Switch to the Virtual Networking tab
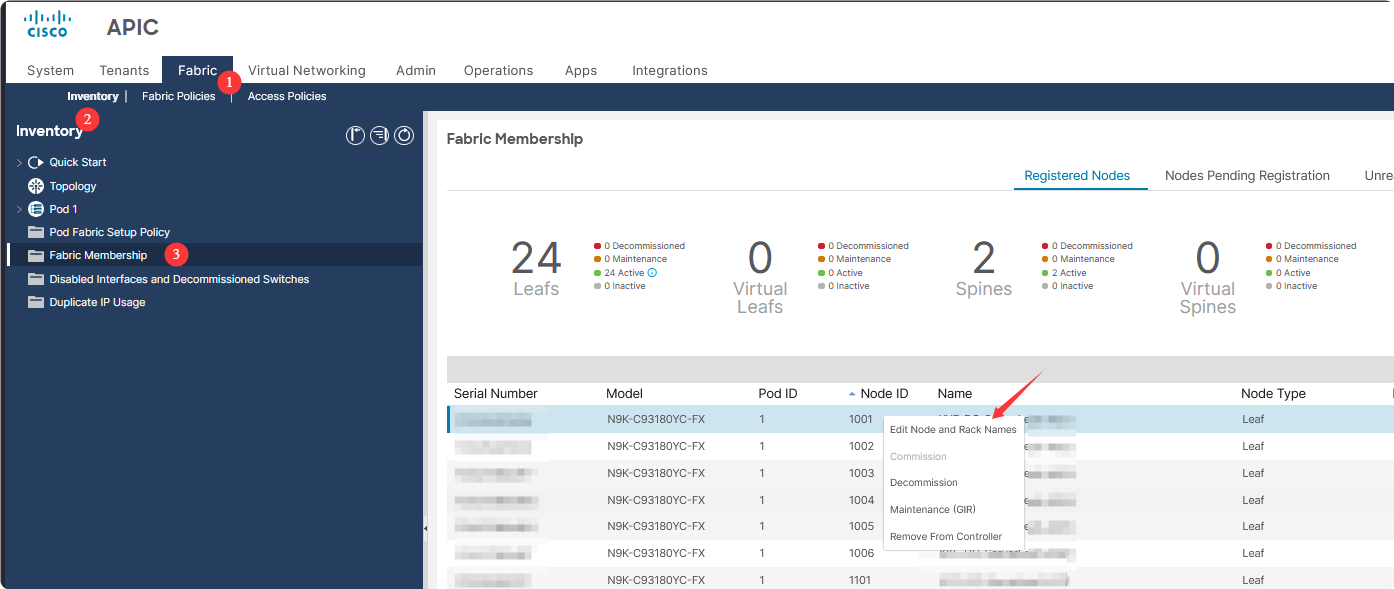Image resolution: width=1394 pixels, height=589 pixels. [307, 70]
